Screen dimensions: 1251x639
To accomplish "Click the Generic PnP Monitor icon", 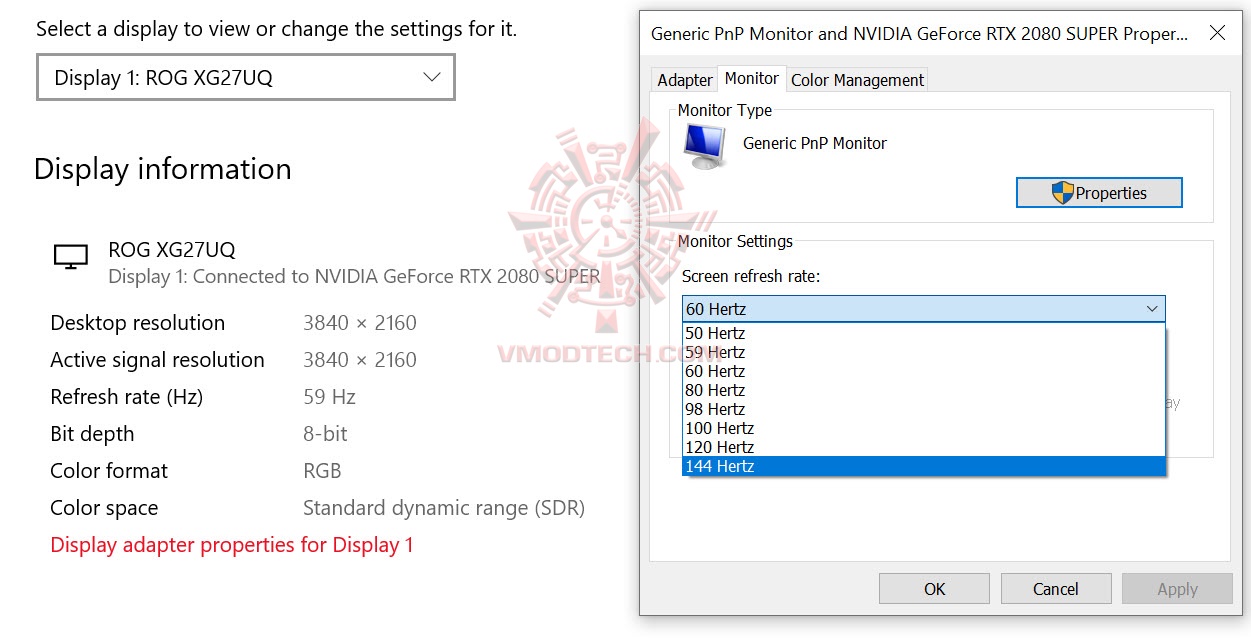I will (703, 144).
